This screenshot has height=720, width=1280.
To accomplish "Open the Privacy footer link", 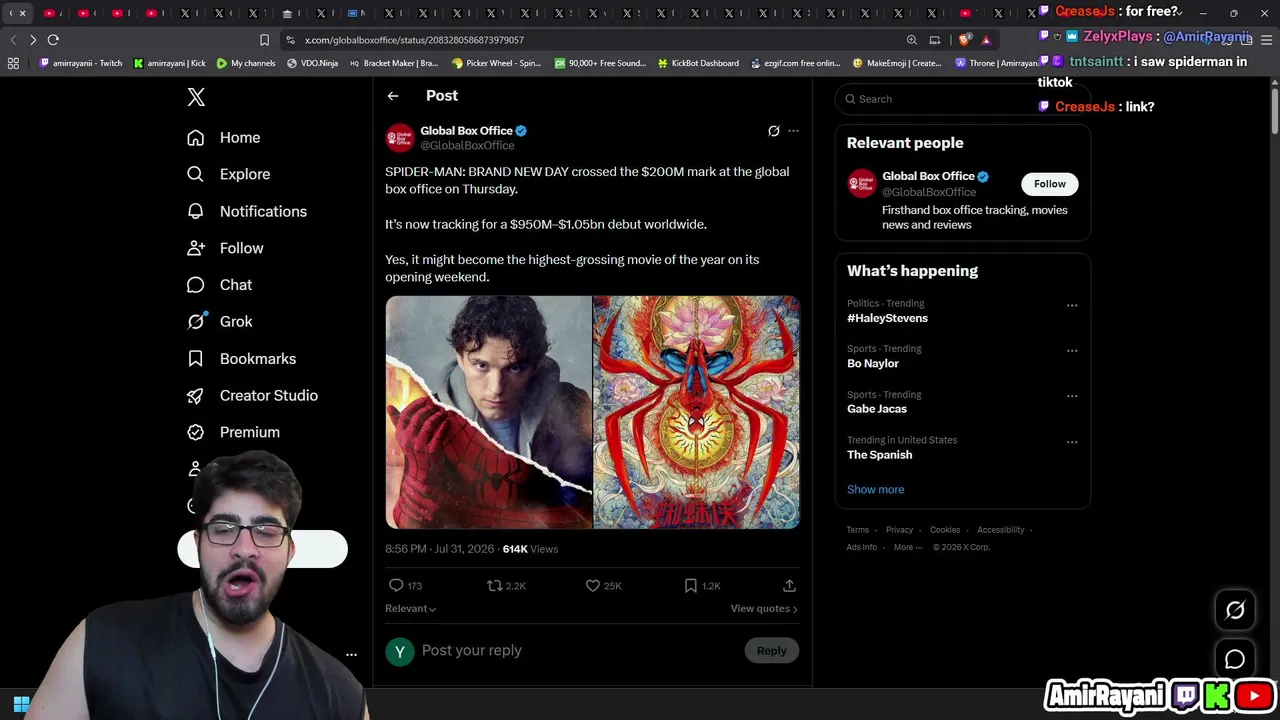I will pyautogui.click(x=899, y=530).
